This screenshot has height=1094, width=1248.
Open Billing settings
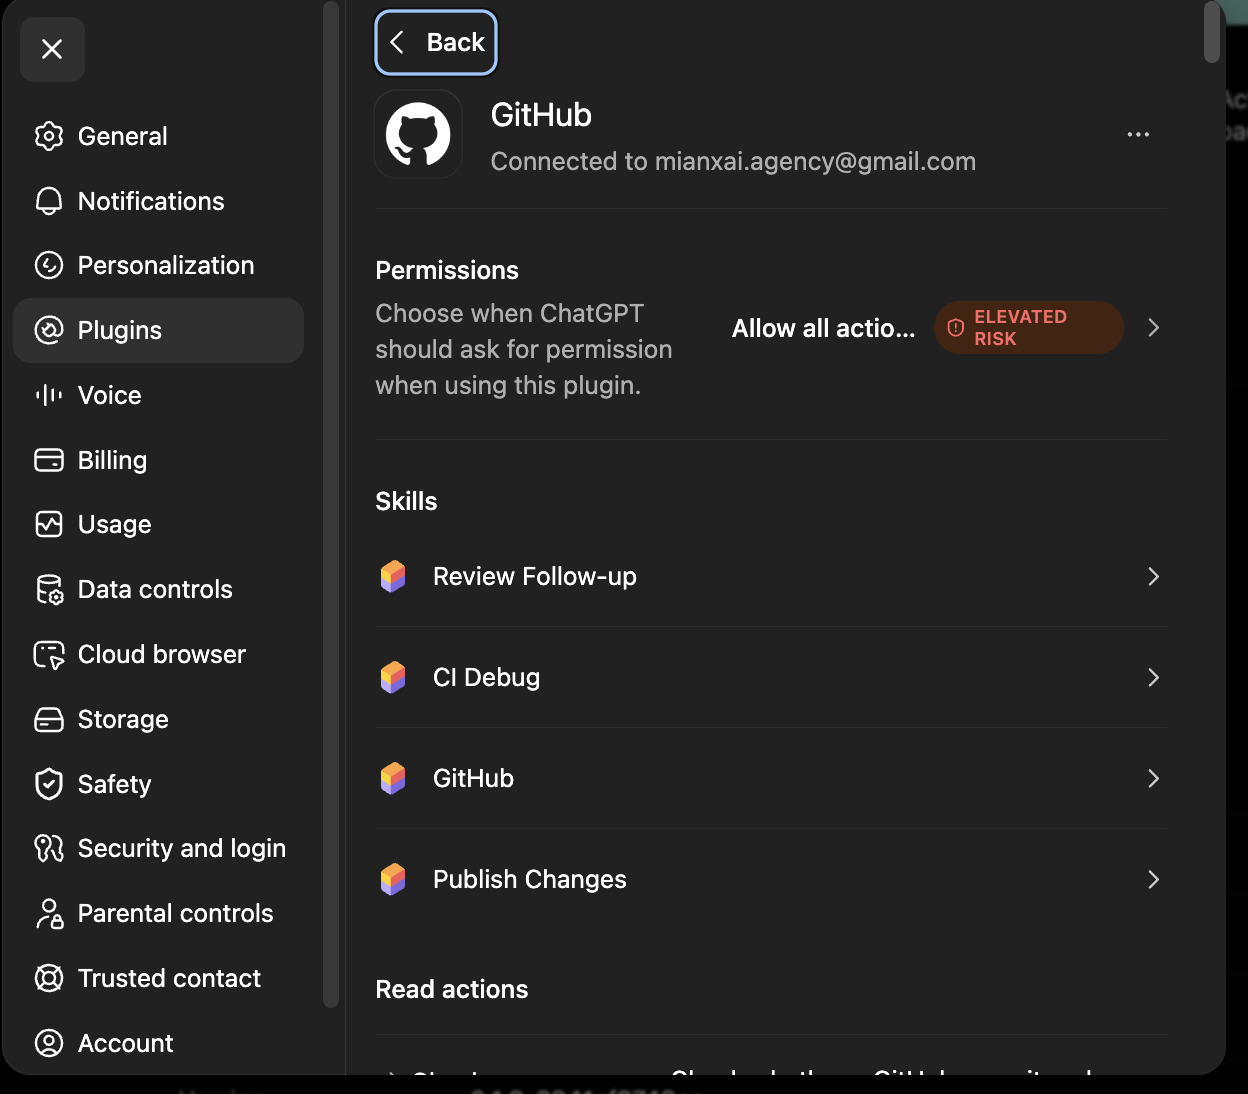[158, 460]
